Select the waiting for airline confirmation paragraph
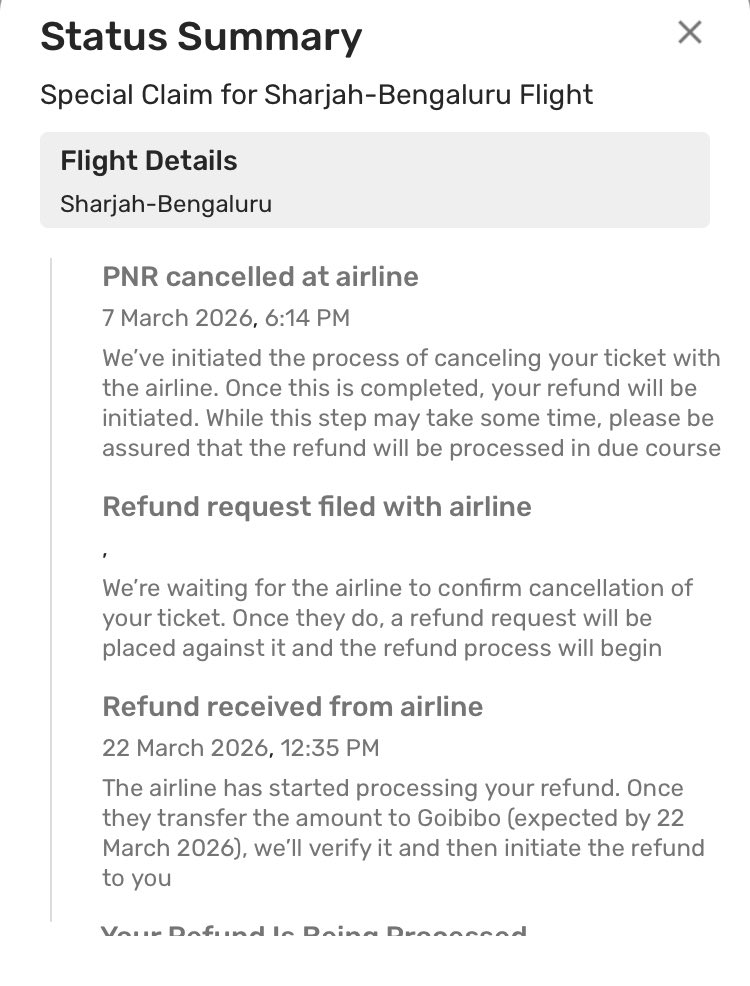Screen dimensions: 750x986 (396, 617)
